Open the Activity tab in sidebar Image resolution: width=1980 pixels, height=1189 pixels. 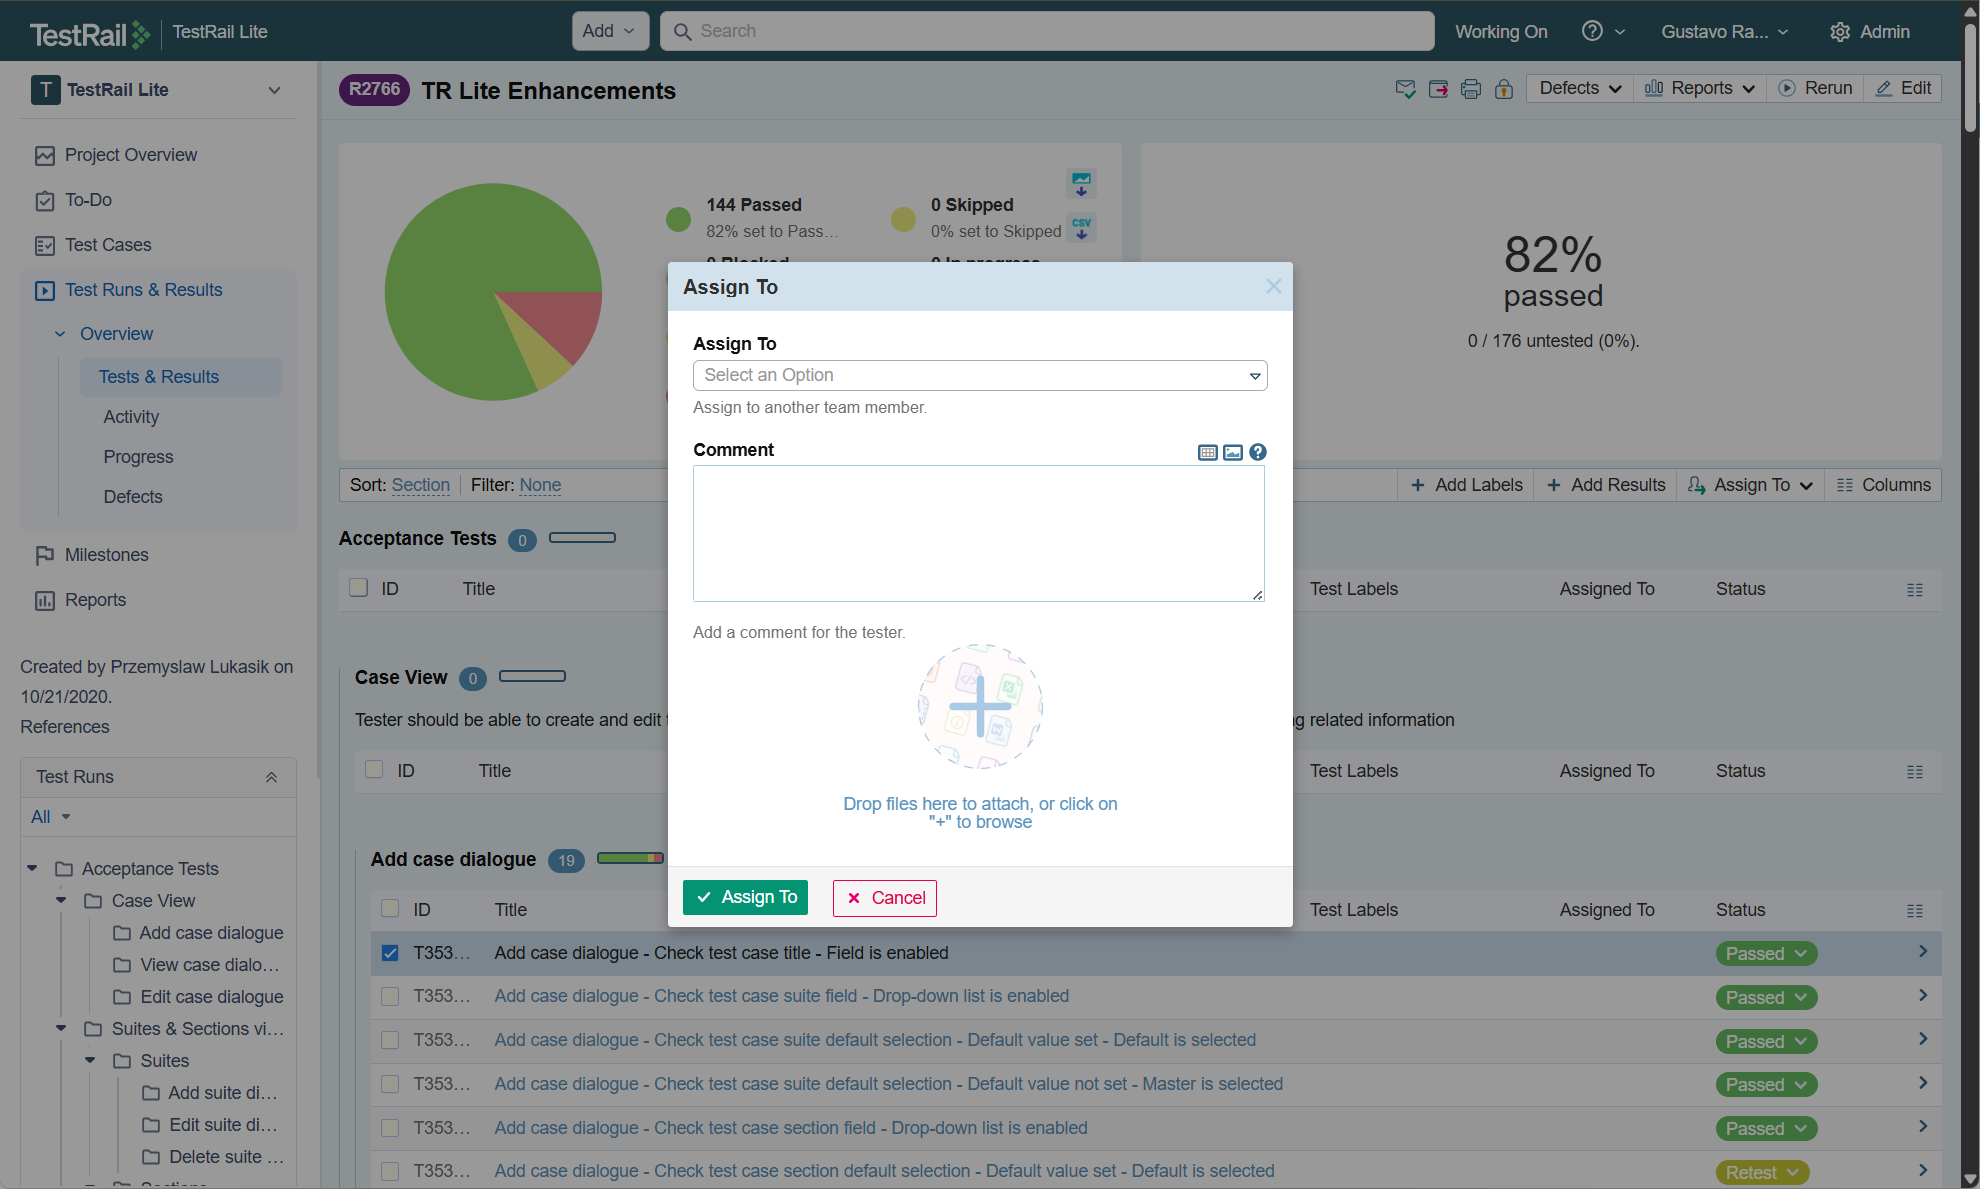click(131, 417)
